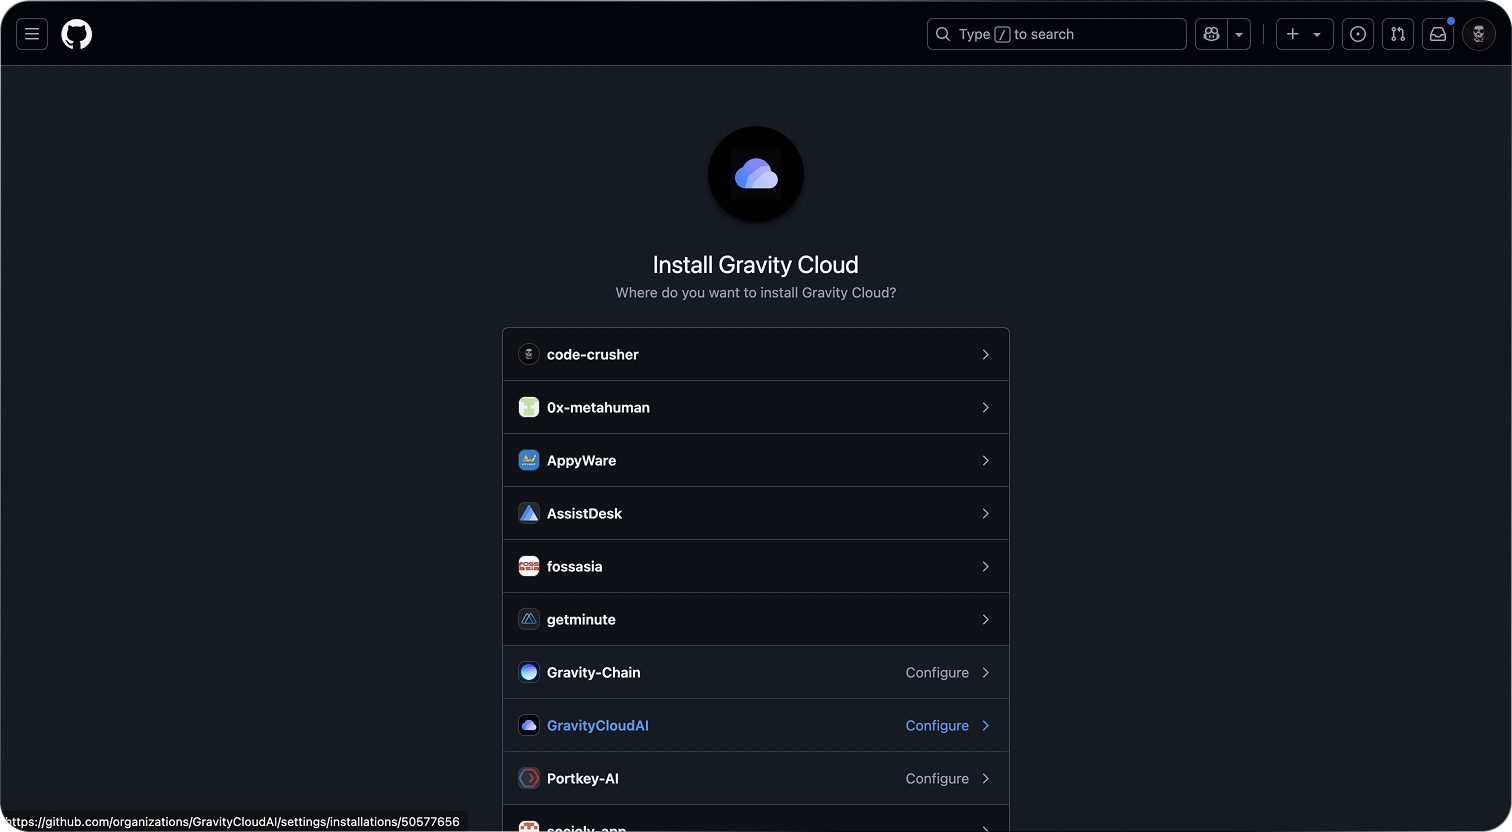Expand the code-crusher row chevron
1512x832 pixels.
pos(985,354)
